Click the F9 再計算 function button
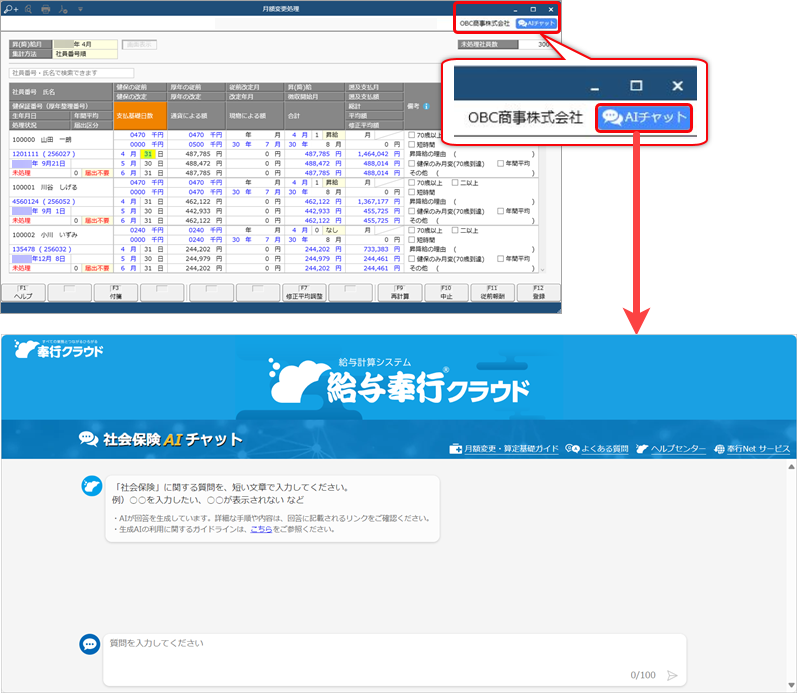The width and height of the screenshot is (797, 693). (x=400, y=293)
